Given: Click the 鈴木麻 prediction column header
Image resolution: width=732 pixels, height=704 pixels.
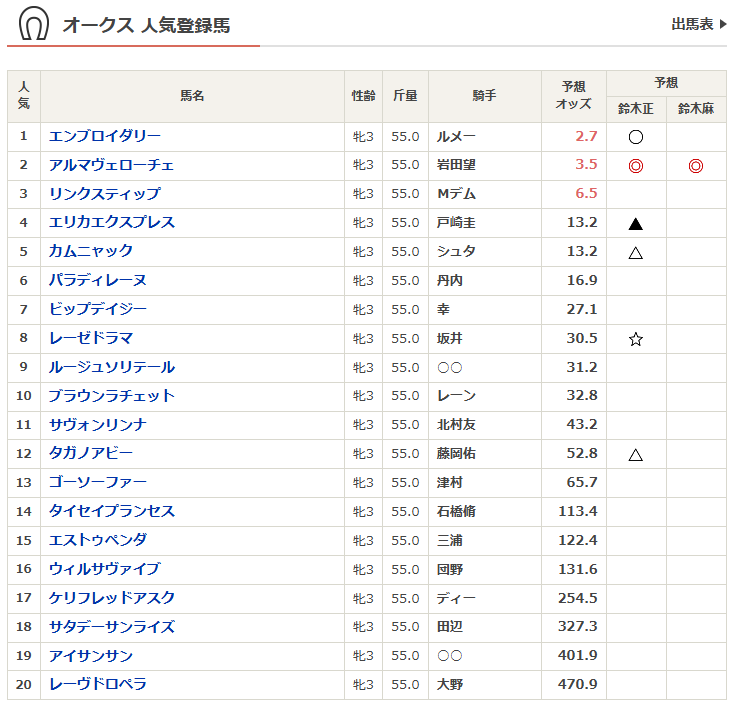Looking at the screenshot, I should coord(696,109).
